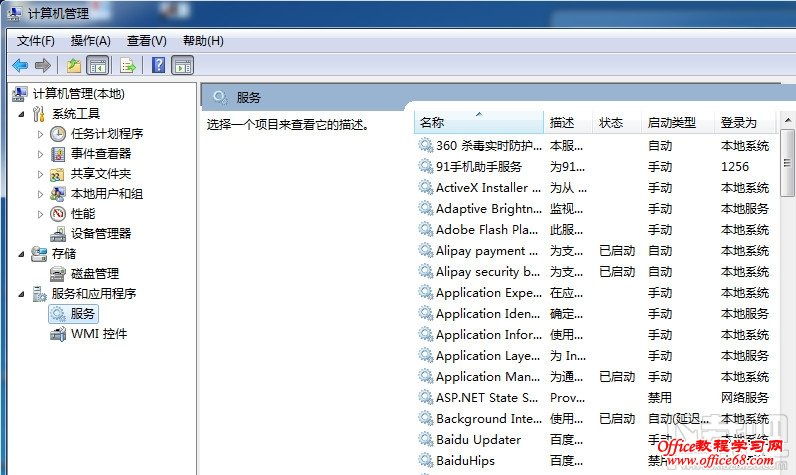Click gear icon of 91手机助手服务 row

tap(425, 166)
